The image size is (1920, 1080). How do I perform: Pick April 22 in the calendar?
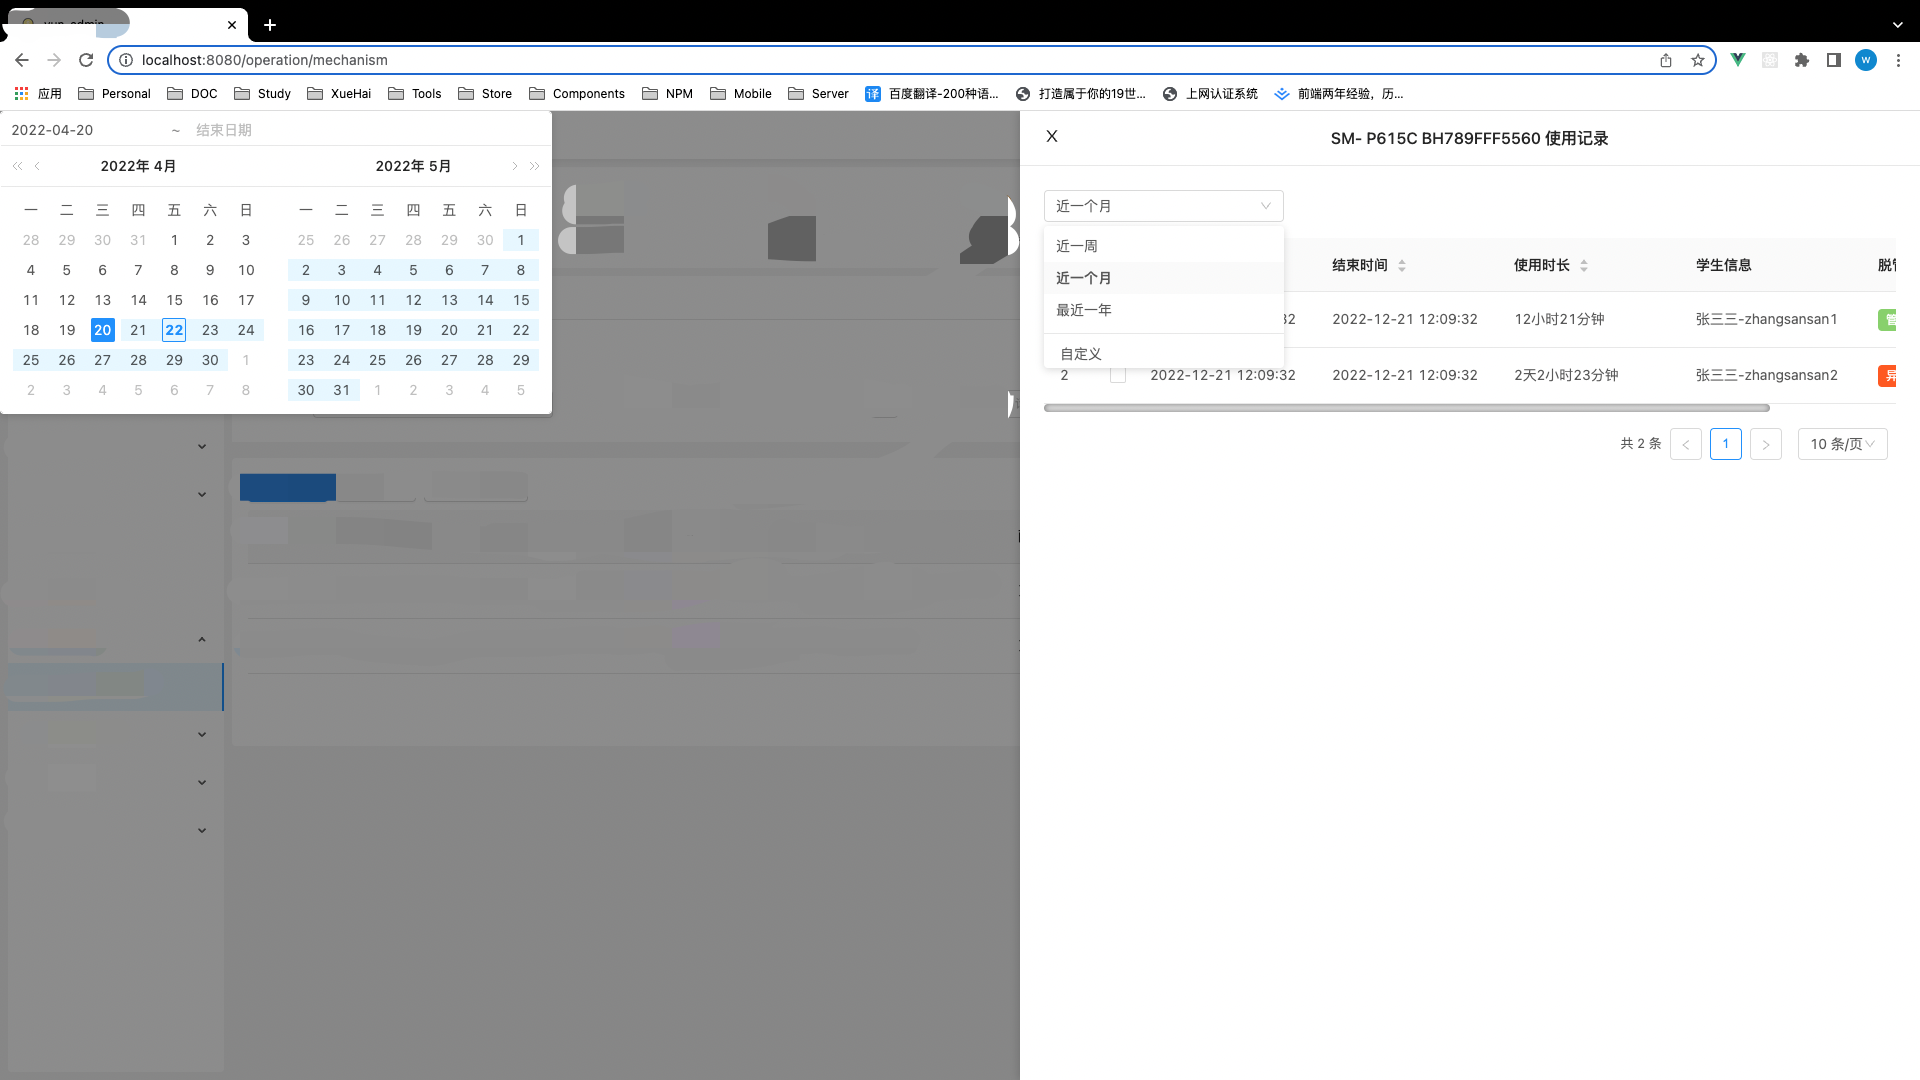click(x=174, y=330)
